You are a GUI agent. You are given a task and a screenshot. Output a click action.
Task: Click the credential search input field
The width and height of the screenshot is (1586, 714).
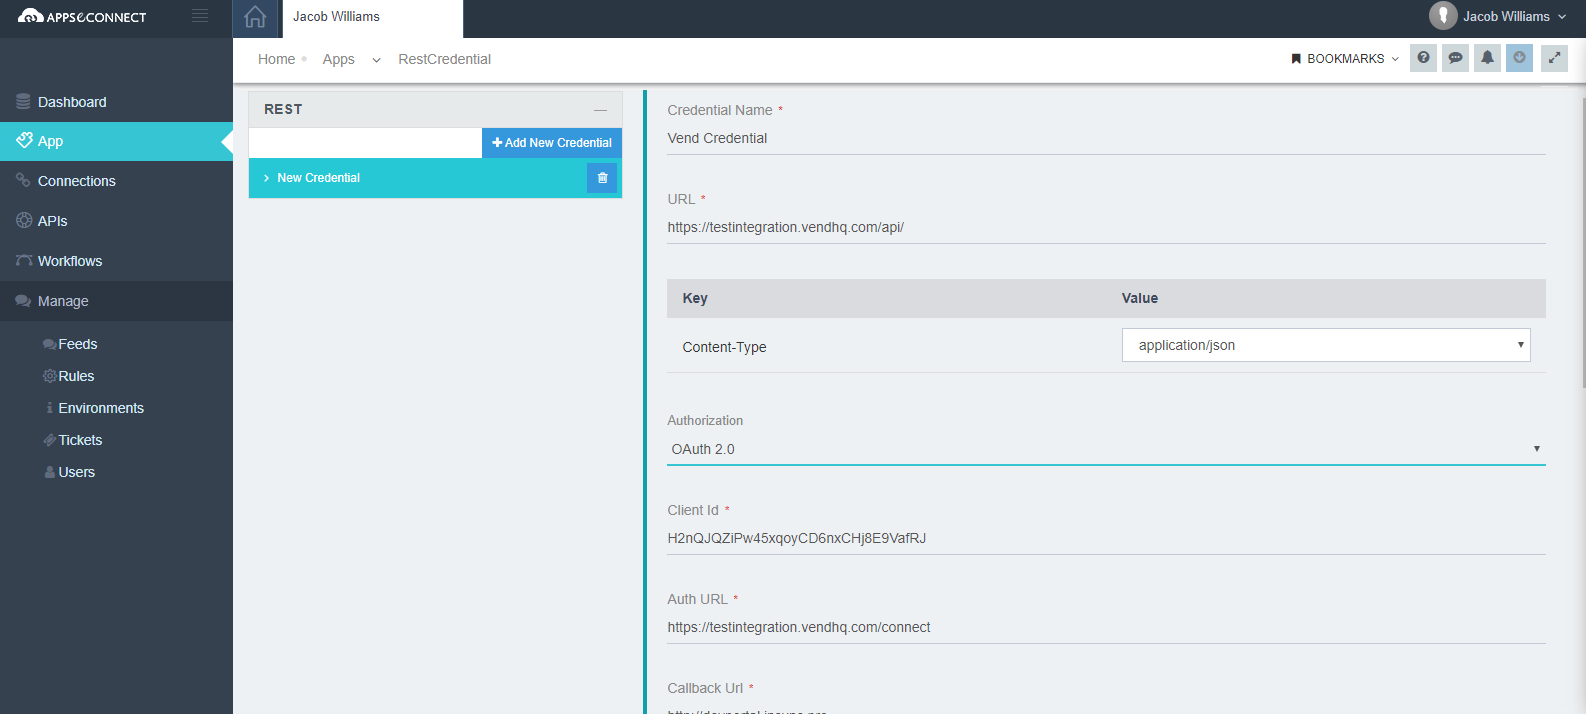tap(365, 143)
